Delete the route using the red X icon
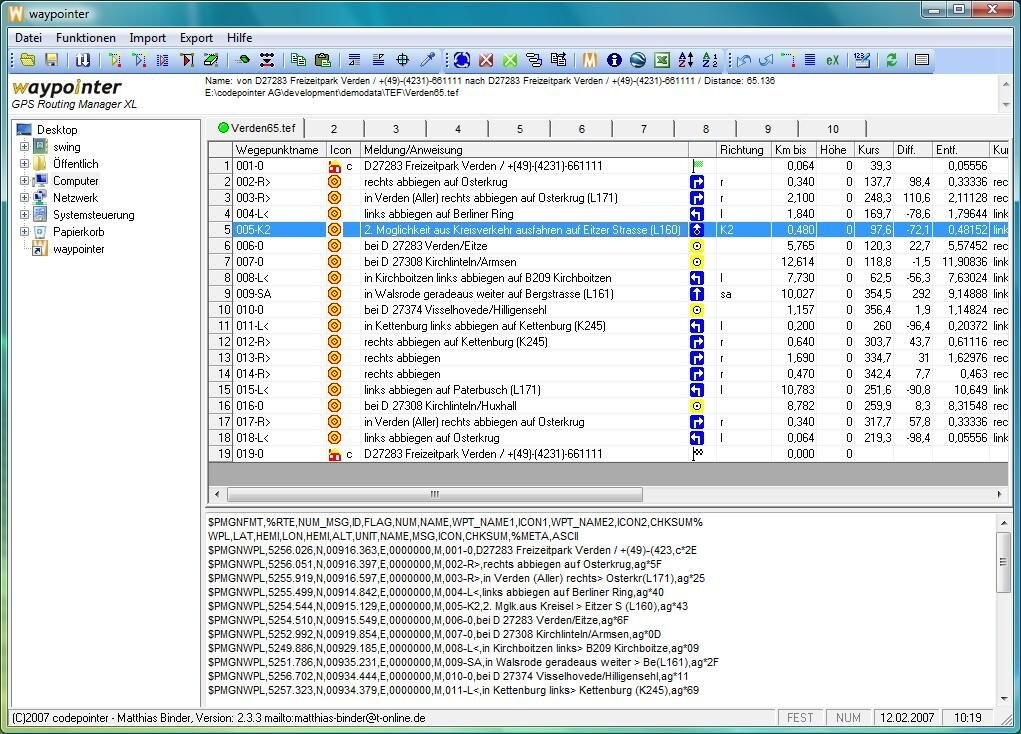The width and height of the screenshot is (1021, 734). tap(486, 60)
